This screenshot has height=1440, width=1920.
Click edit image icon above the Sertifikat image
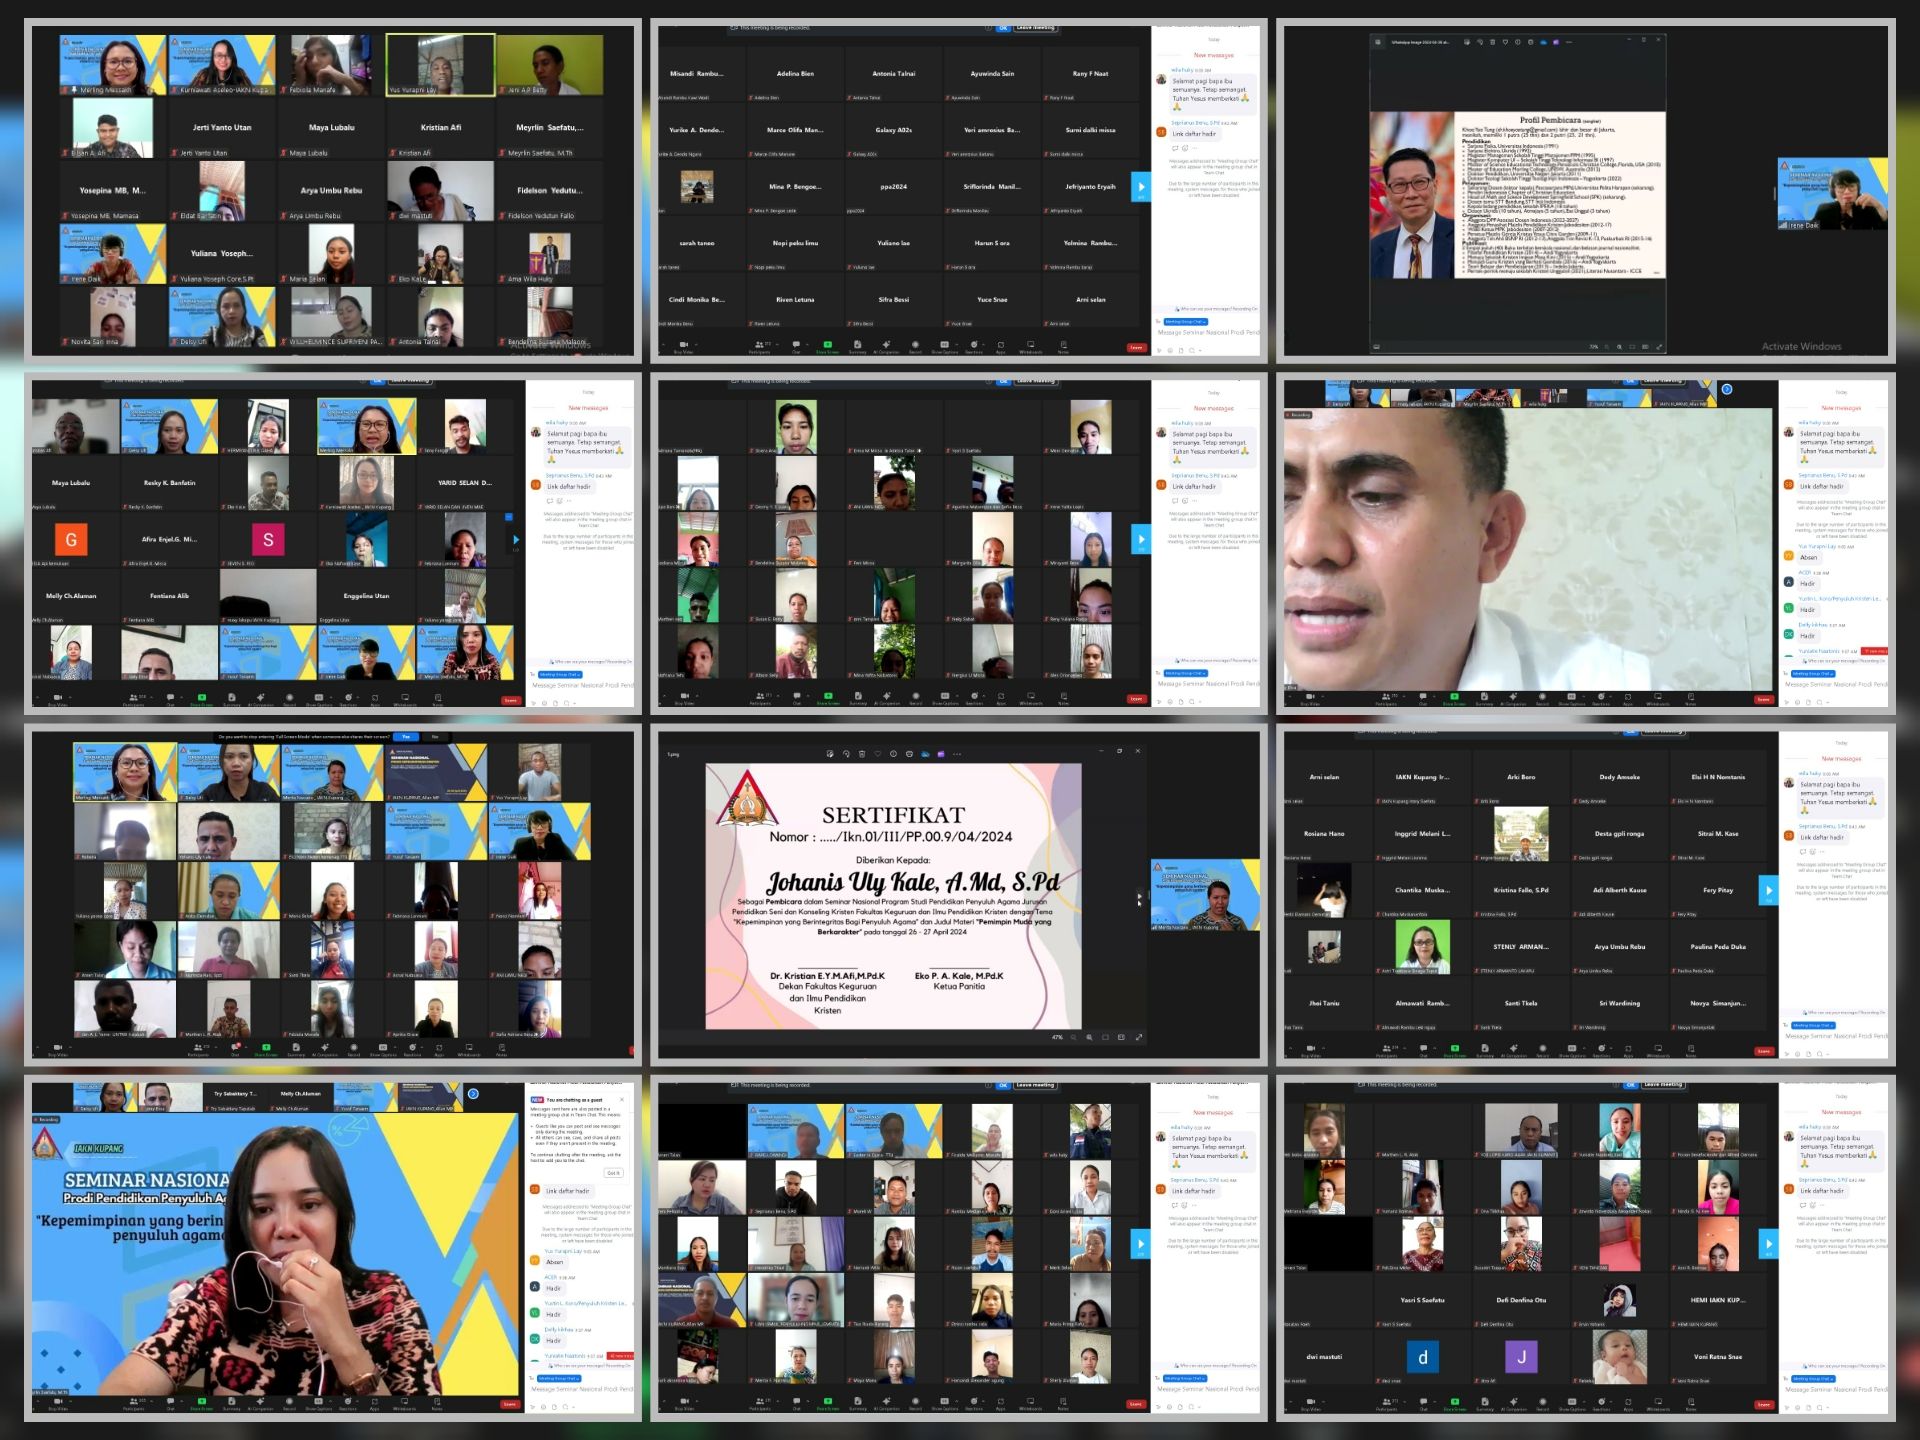[x=830, y=754]
